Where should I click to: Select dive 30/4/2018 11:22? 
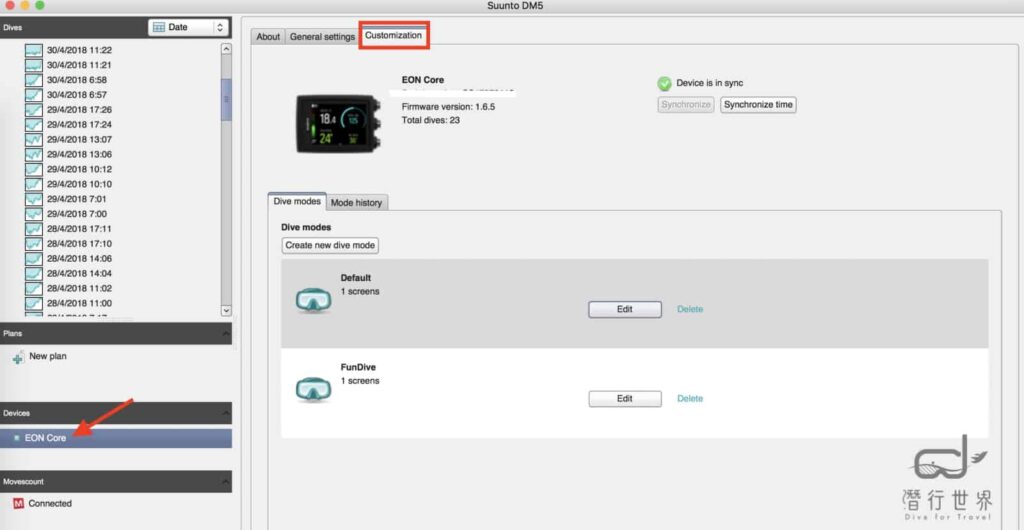[x=79, y=50]
